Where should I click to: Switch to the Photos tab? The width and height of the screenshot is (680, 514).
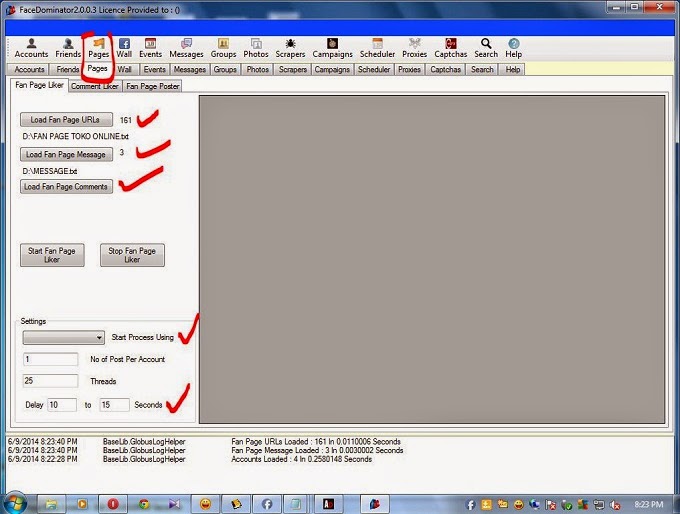point(258,69)
